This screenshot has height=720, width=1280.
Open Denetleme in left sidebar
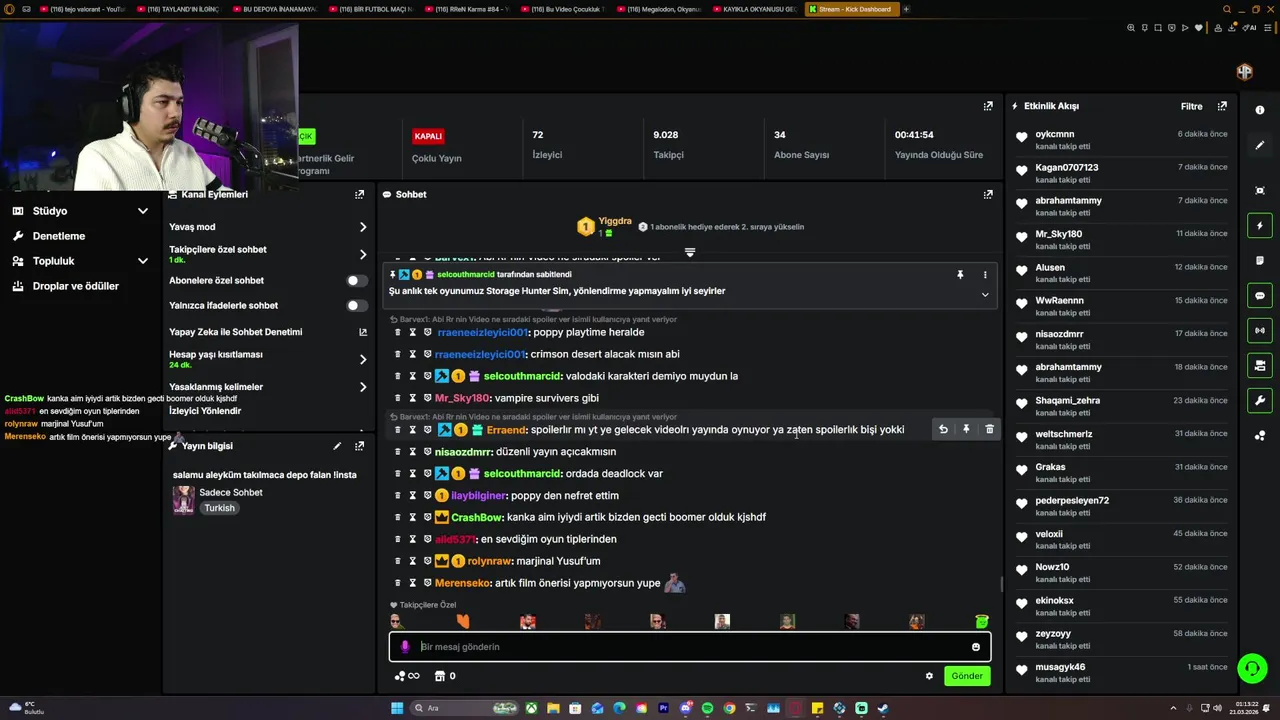[59, 236]
